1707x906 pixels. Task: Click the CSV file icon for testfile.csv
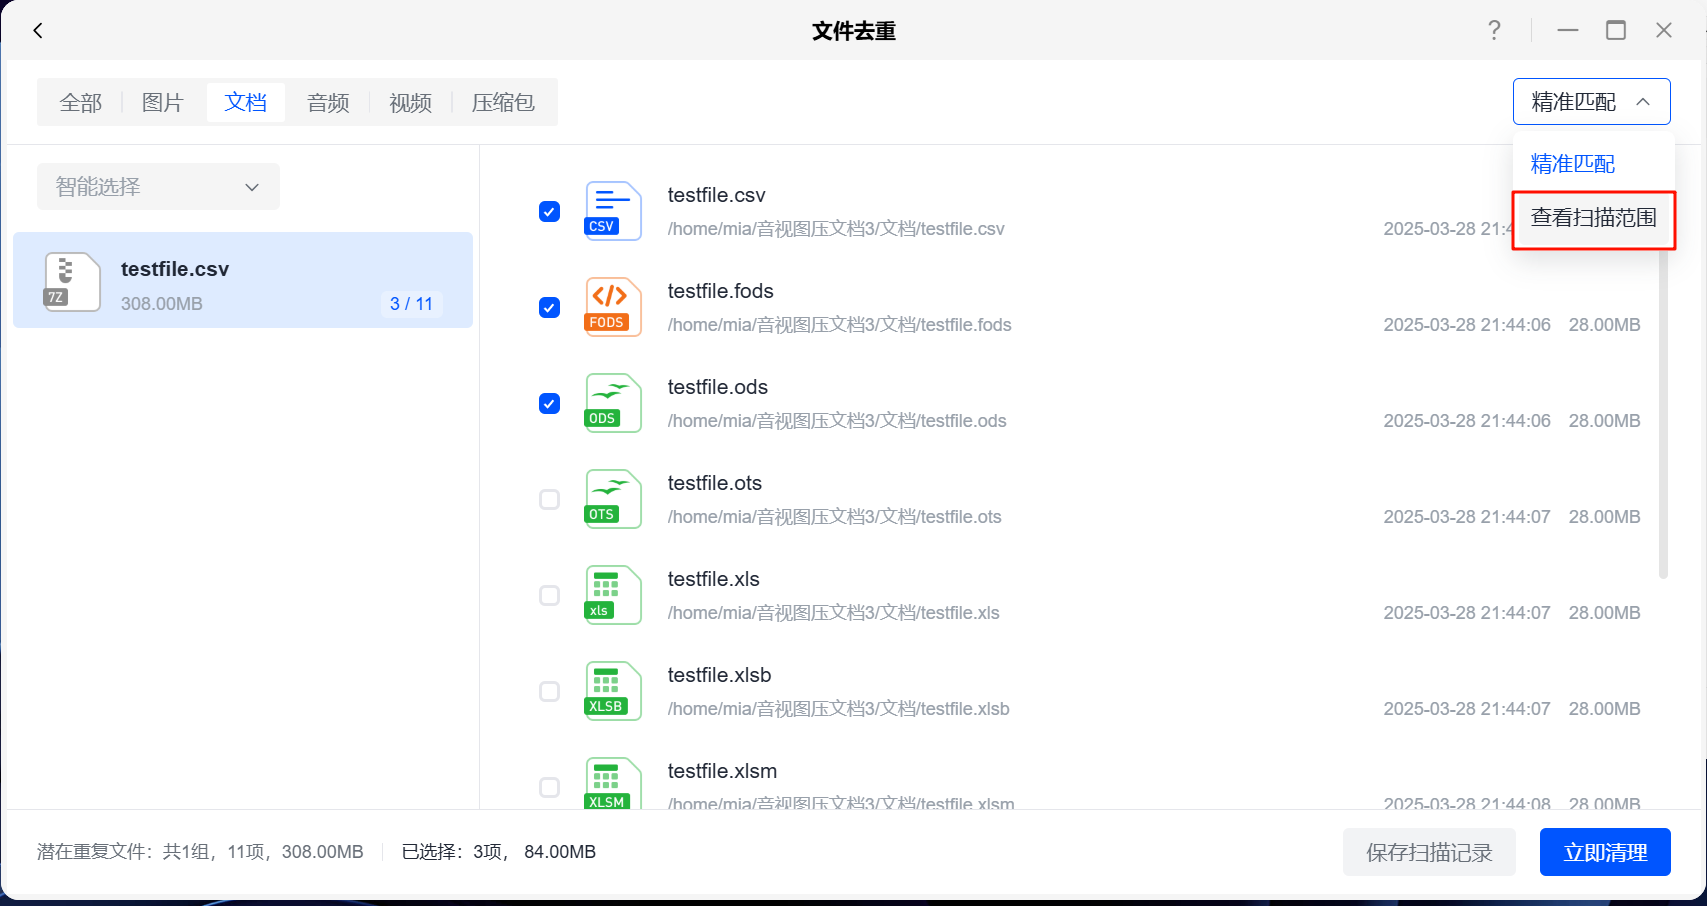click(612, 211)
